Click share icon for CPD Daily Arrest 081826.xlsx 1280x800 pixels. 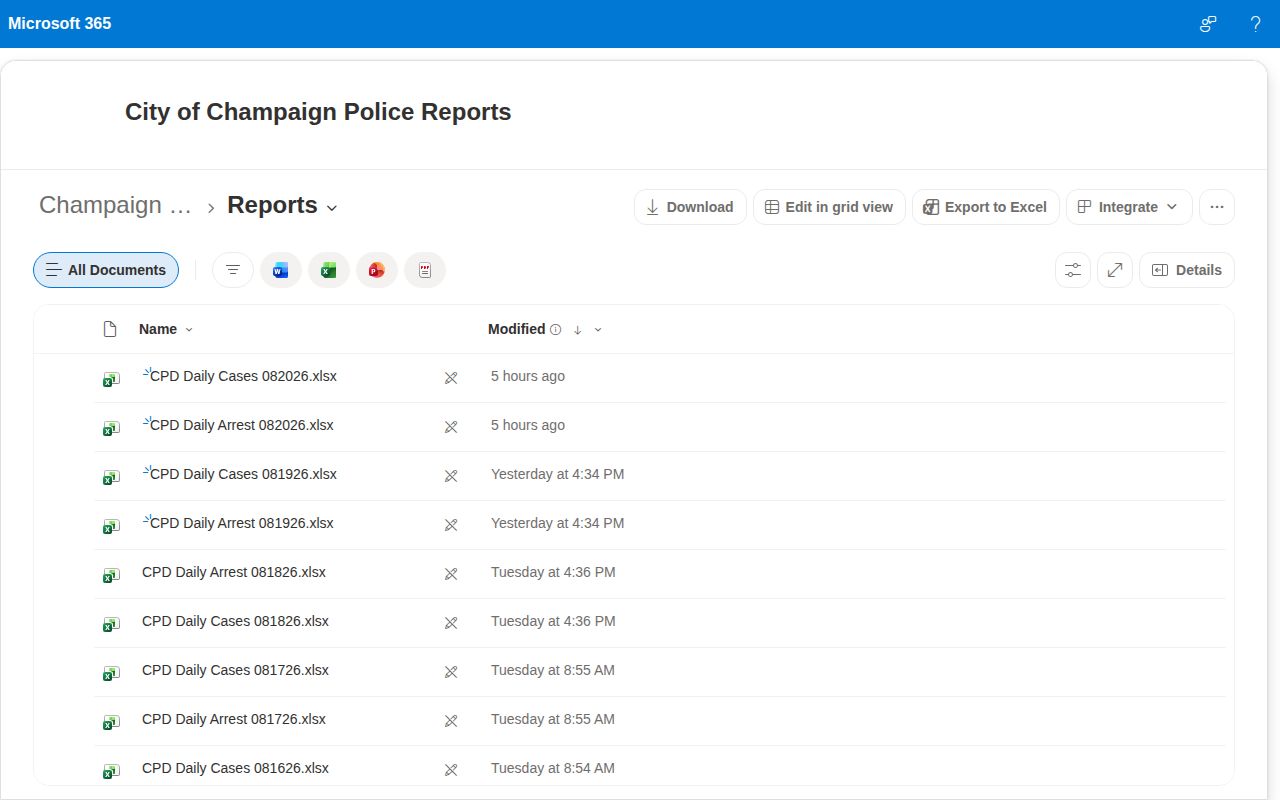[x=451, y=574]
